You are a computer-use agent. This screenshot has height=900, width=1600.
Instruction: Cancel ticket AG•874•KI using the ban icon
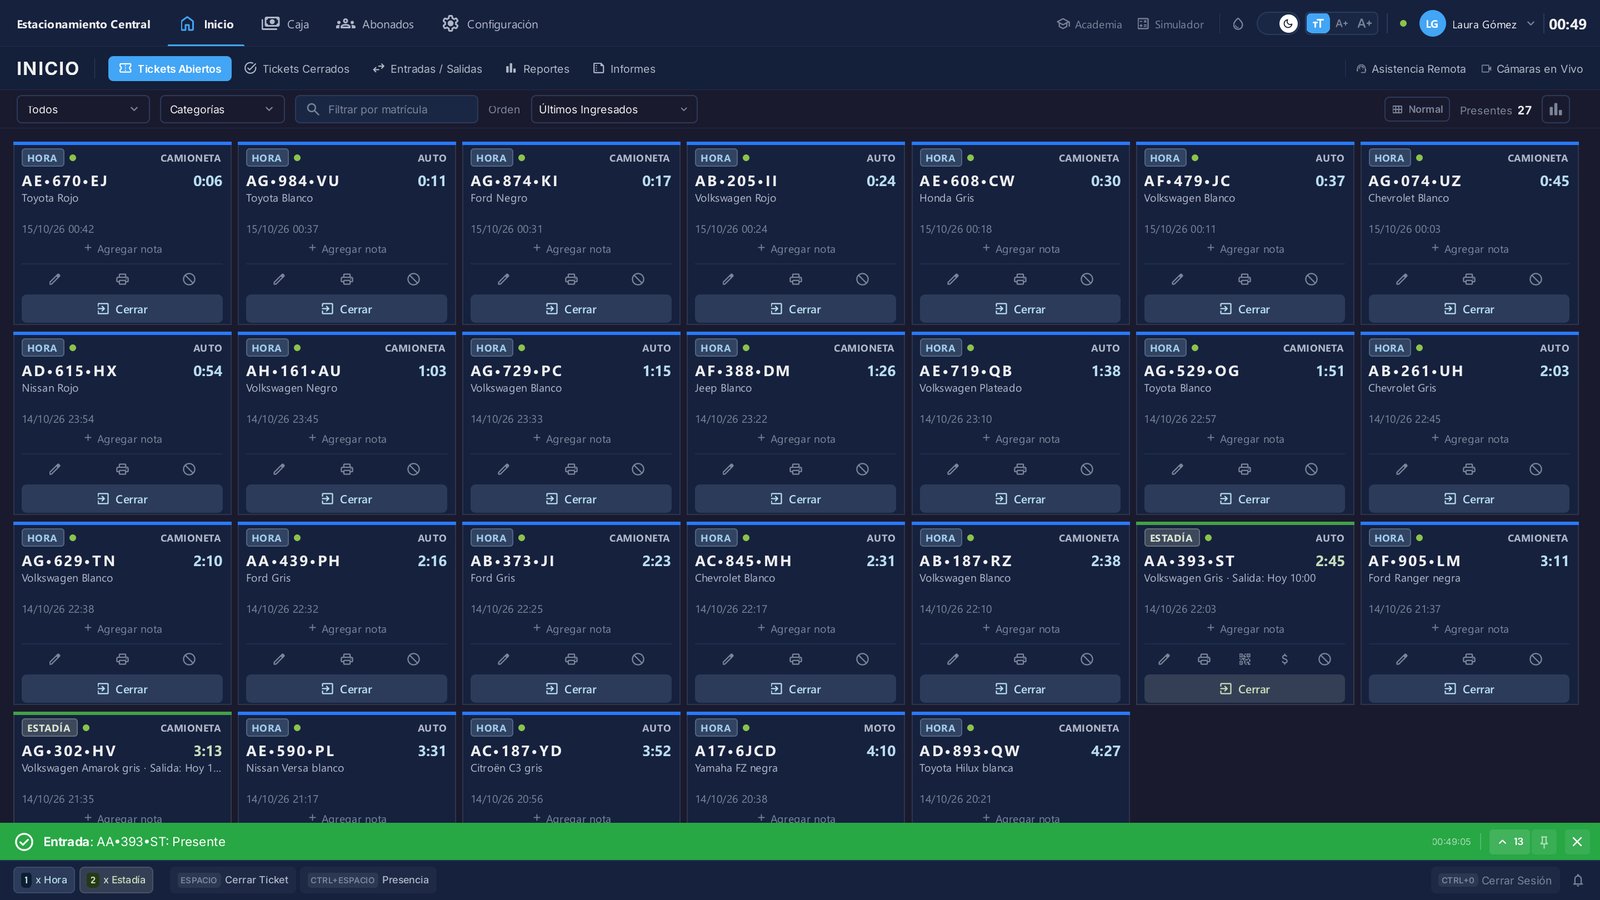(638, 279)
